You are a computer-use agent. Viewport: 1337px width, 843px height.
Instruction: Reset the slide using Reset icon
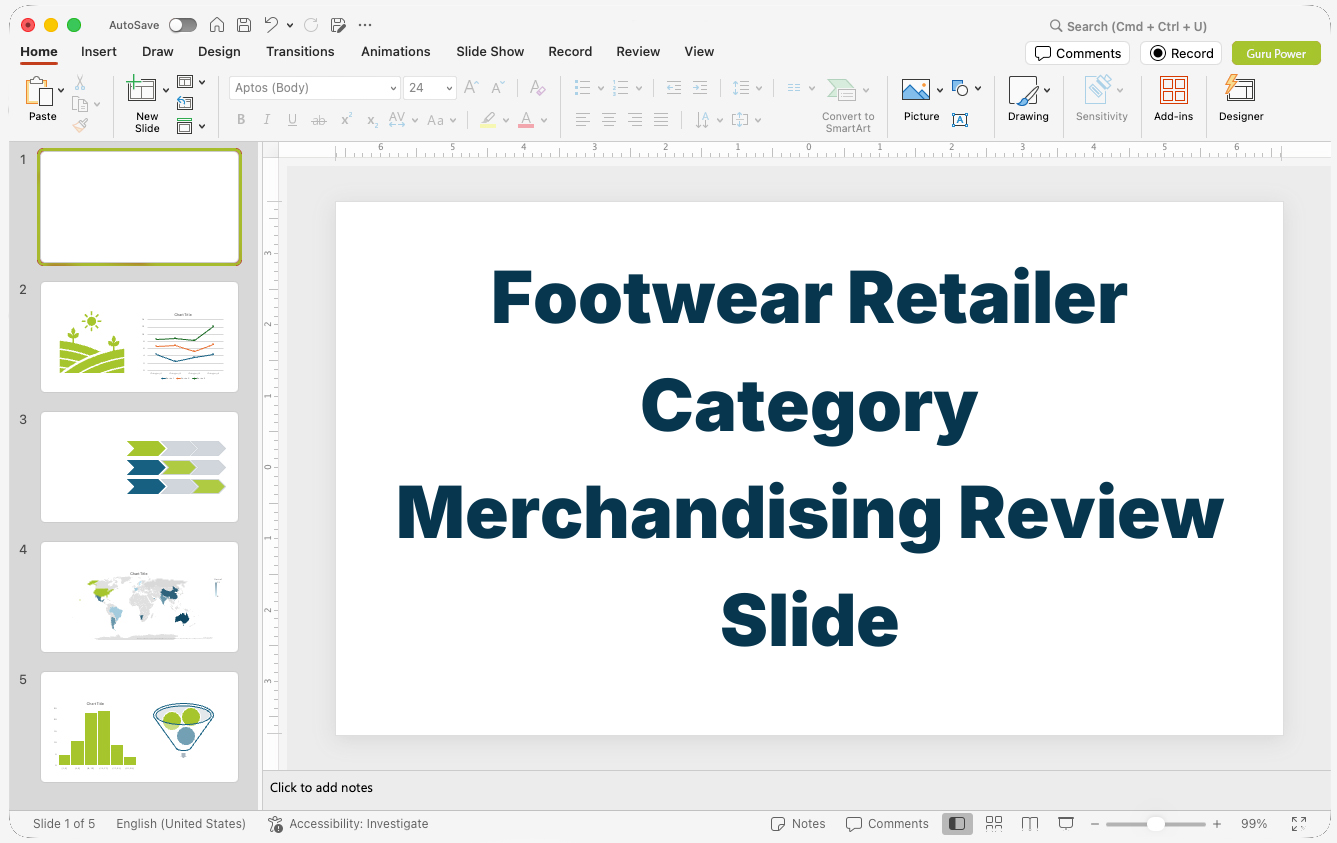coord(185,103)
